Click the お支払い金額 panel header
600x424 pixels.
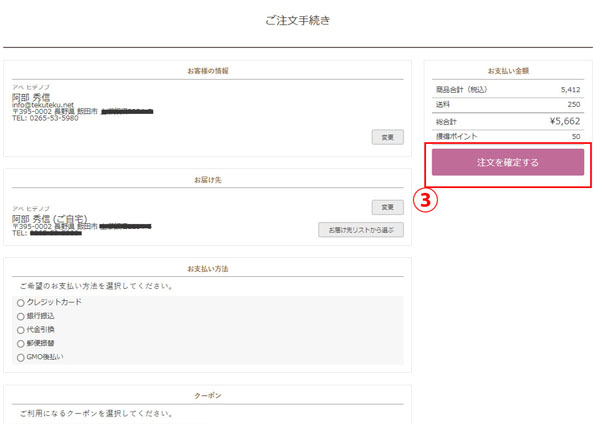pyautogui.click(x=508, y=72)
